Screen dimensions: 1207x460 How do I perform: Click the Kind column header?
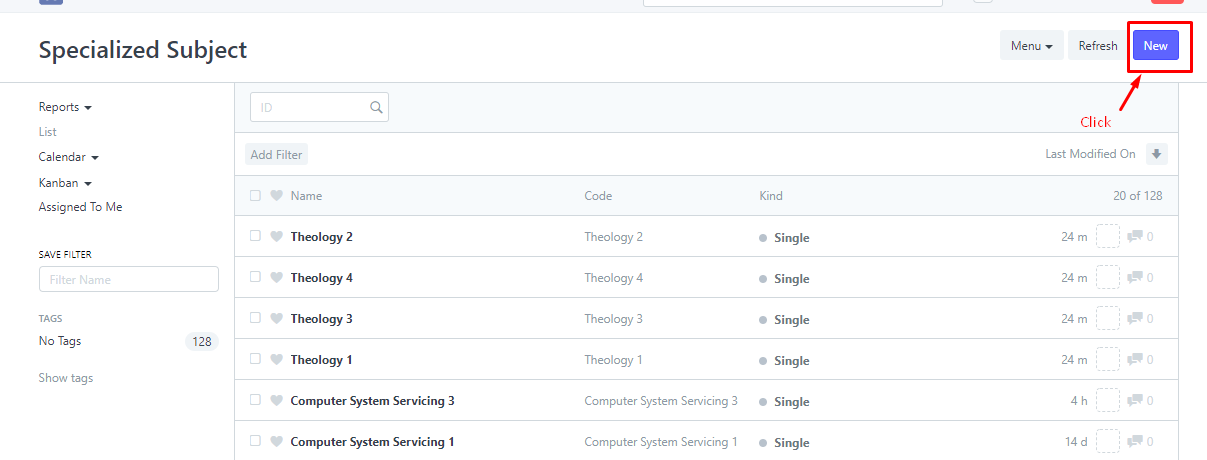coord(771,196)
